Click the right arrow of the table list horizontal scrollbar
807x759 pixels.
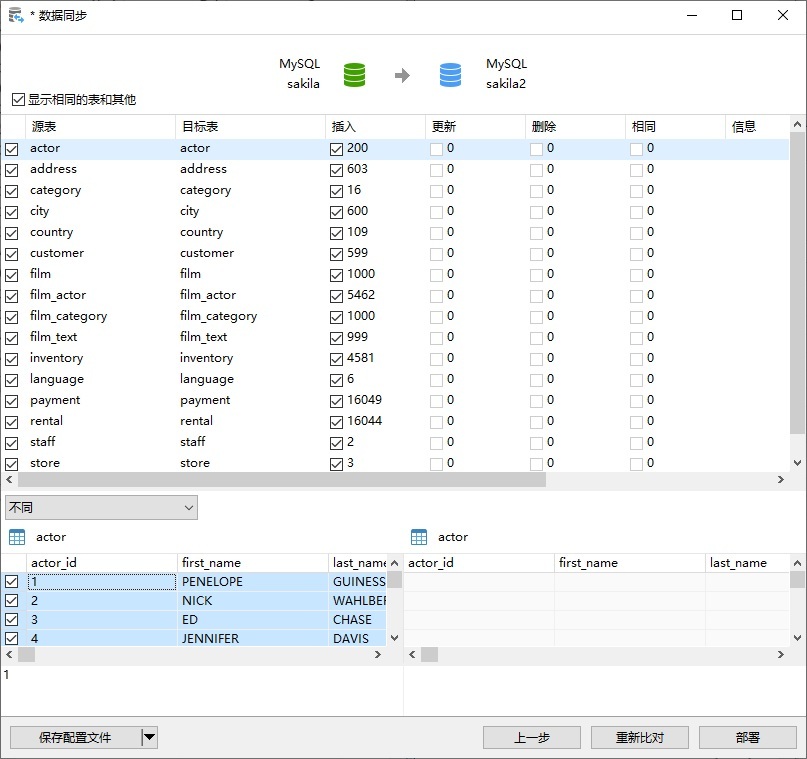[781, 480]
